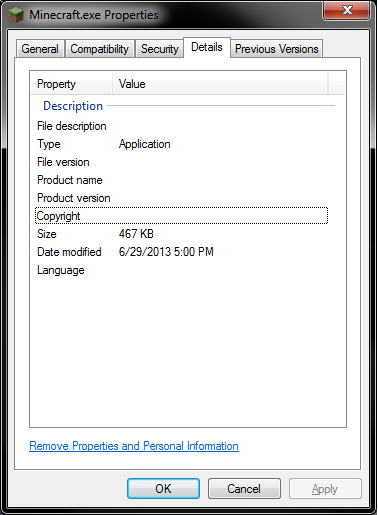Click the Application value
Screen dimensions: 378x515
click(145, 144)
